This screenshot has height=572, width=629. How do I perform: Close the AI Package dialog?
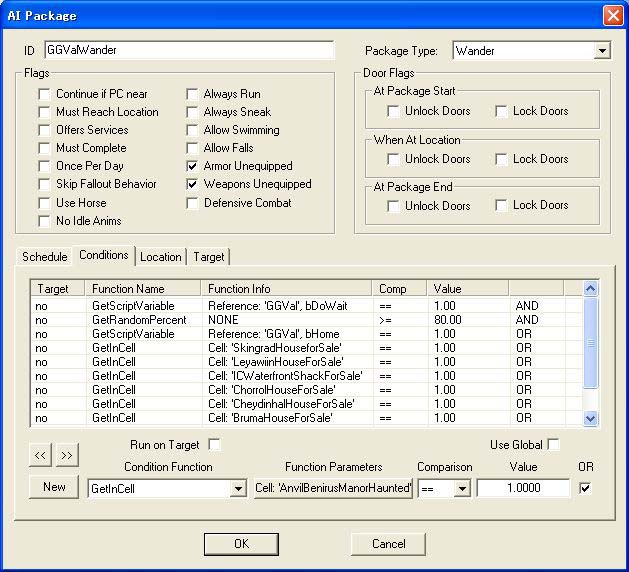(x=613, y=16)
